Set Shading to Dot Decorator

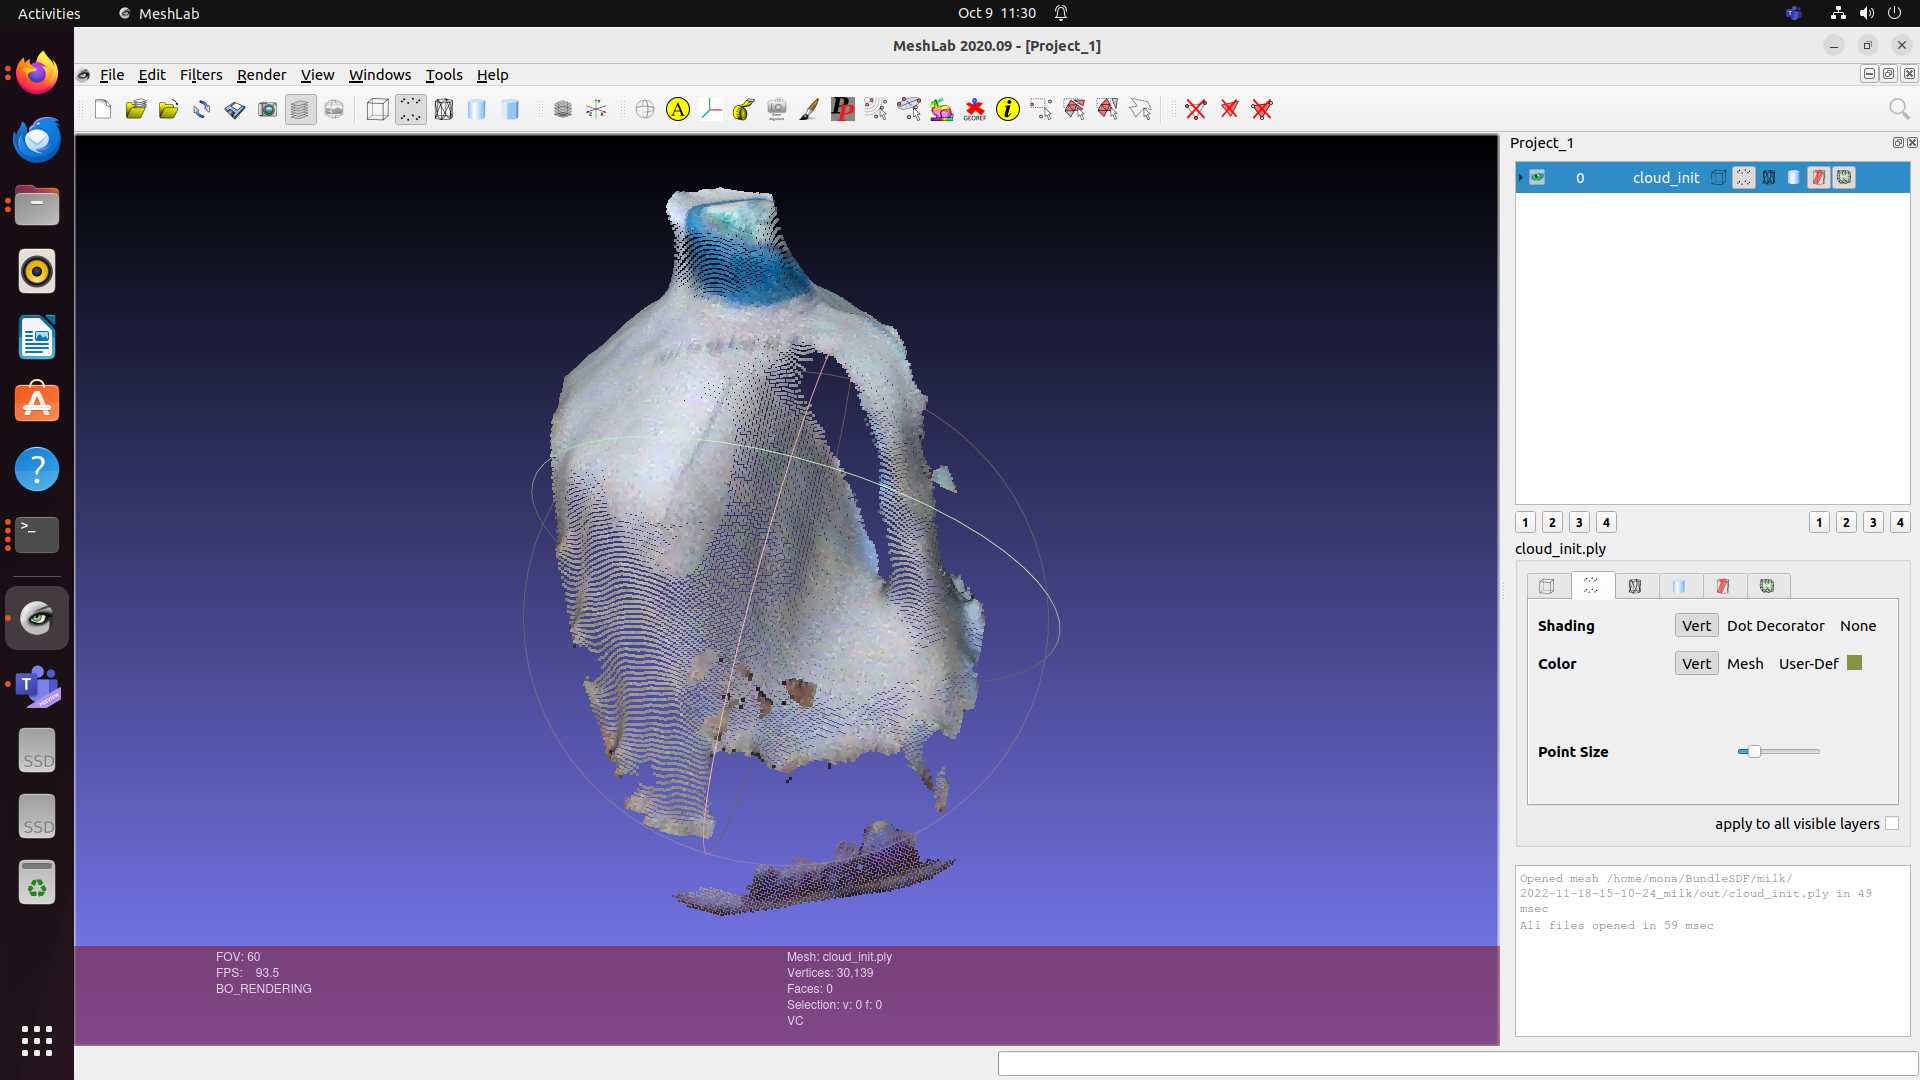tap(1776, 625)
